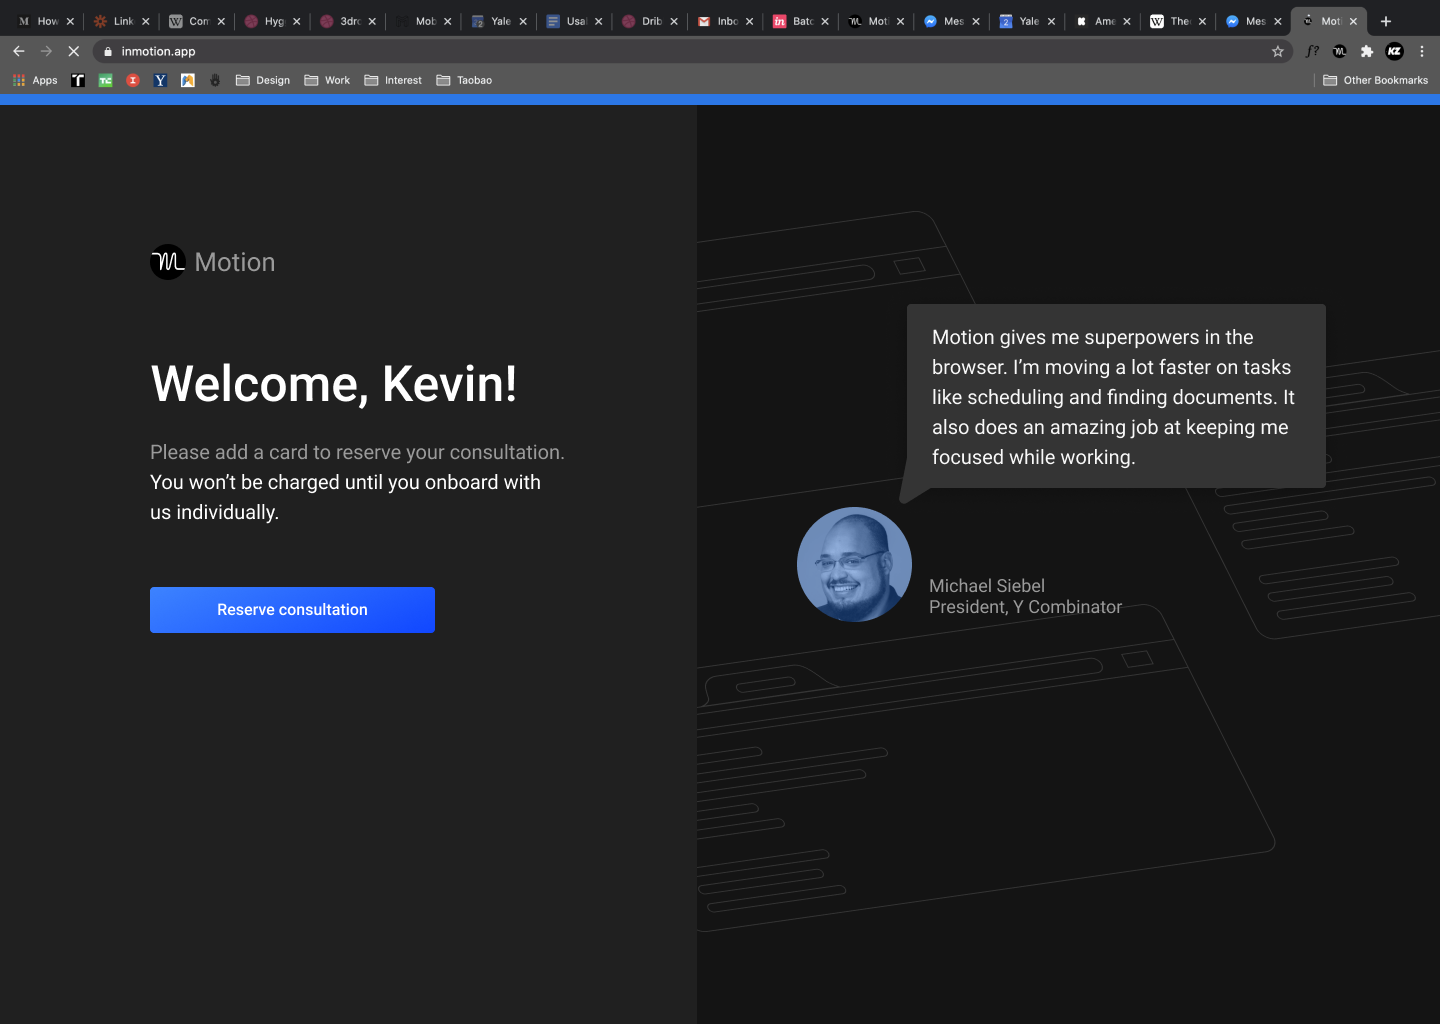Viewport: 1440px width, 1024px height.
Task: Close the 'Hyg' tab
Action: tap(297, 21)
